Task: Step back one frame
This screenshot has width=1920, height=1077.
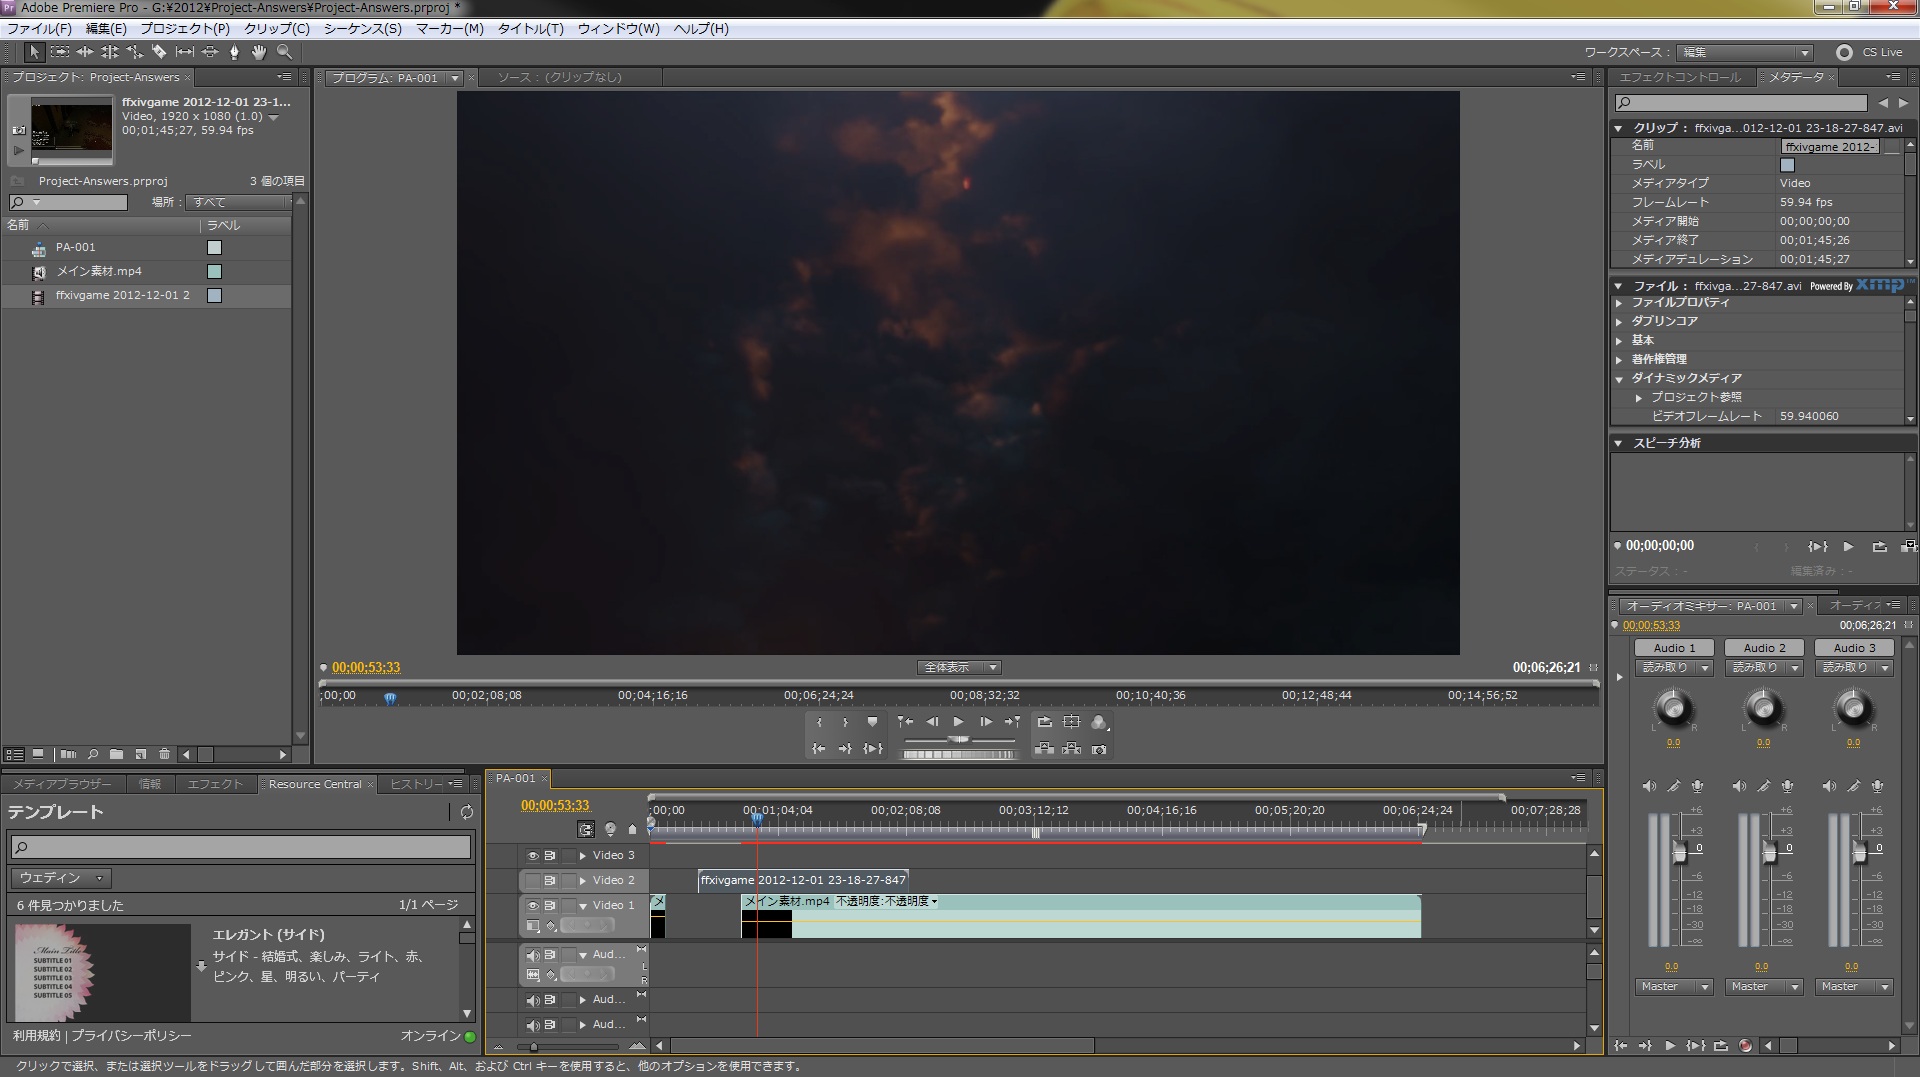Action: (x=932, y=722)
